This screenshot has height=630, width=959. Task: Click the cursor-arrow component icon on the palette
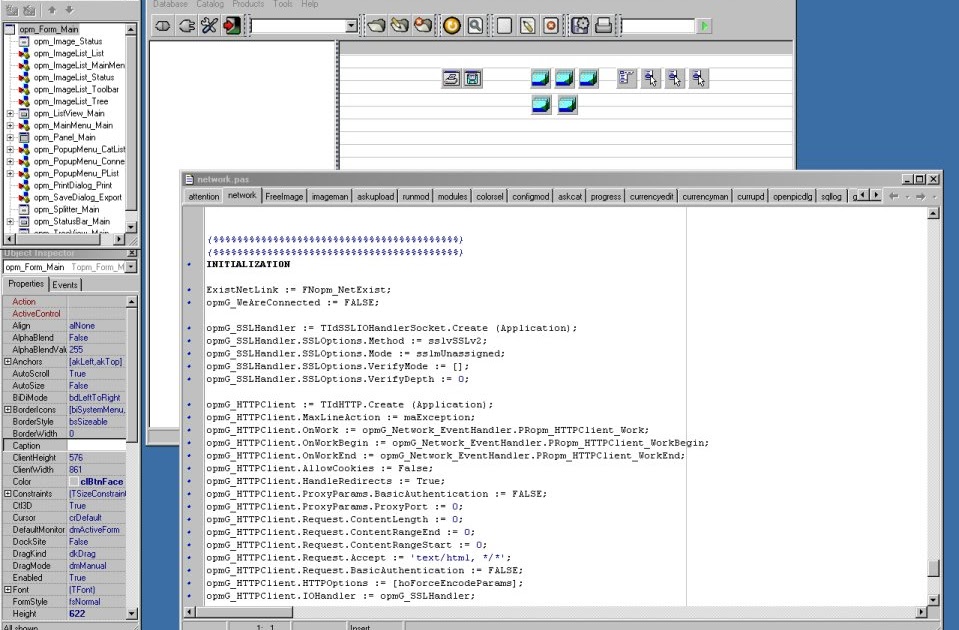(651, 78)
